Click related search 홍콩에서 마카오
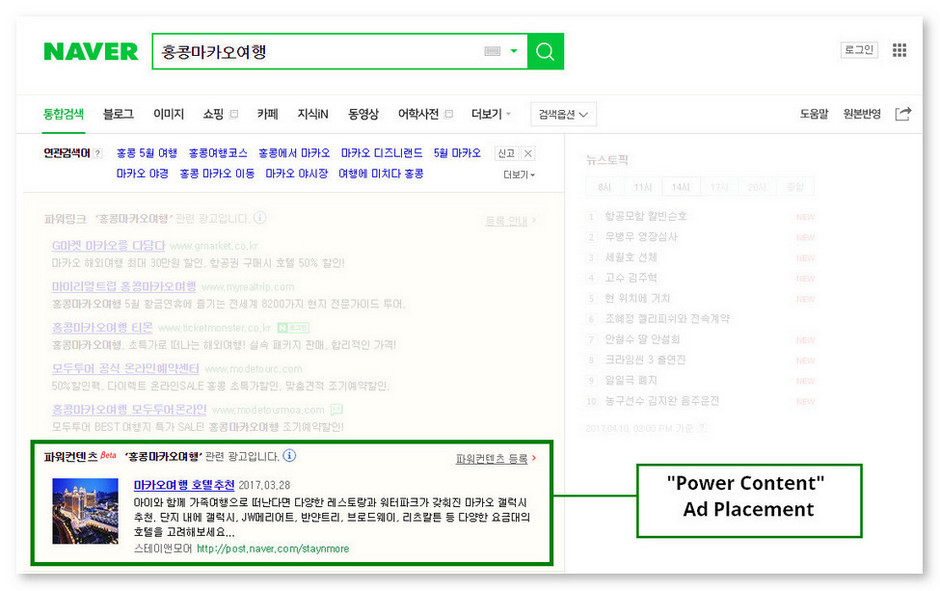The height and width of the screenshot is (591, 940). coord(294,153)
